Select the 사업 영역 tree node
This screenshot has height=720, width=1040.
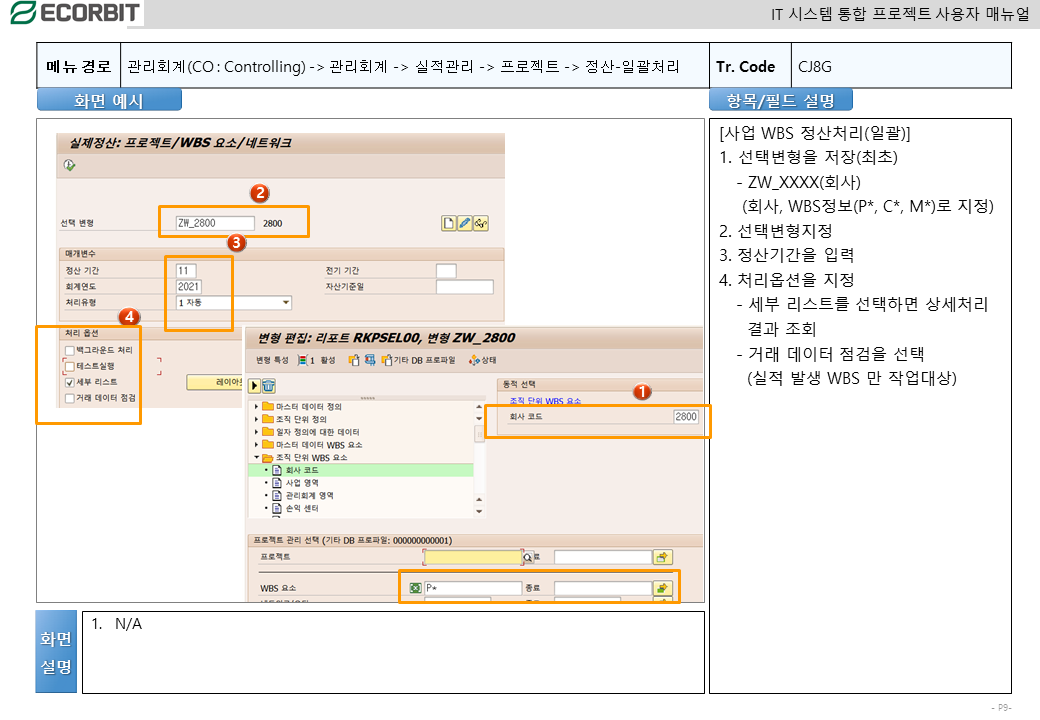[301, 483]
